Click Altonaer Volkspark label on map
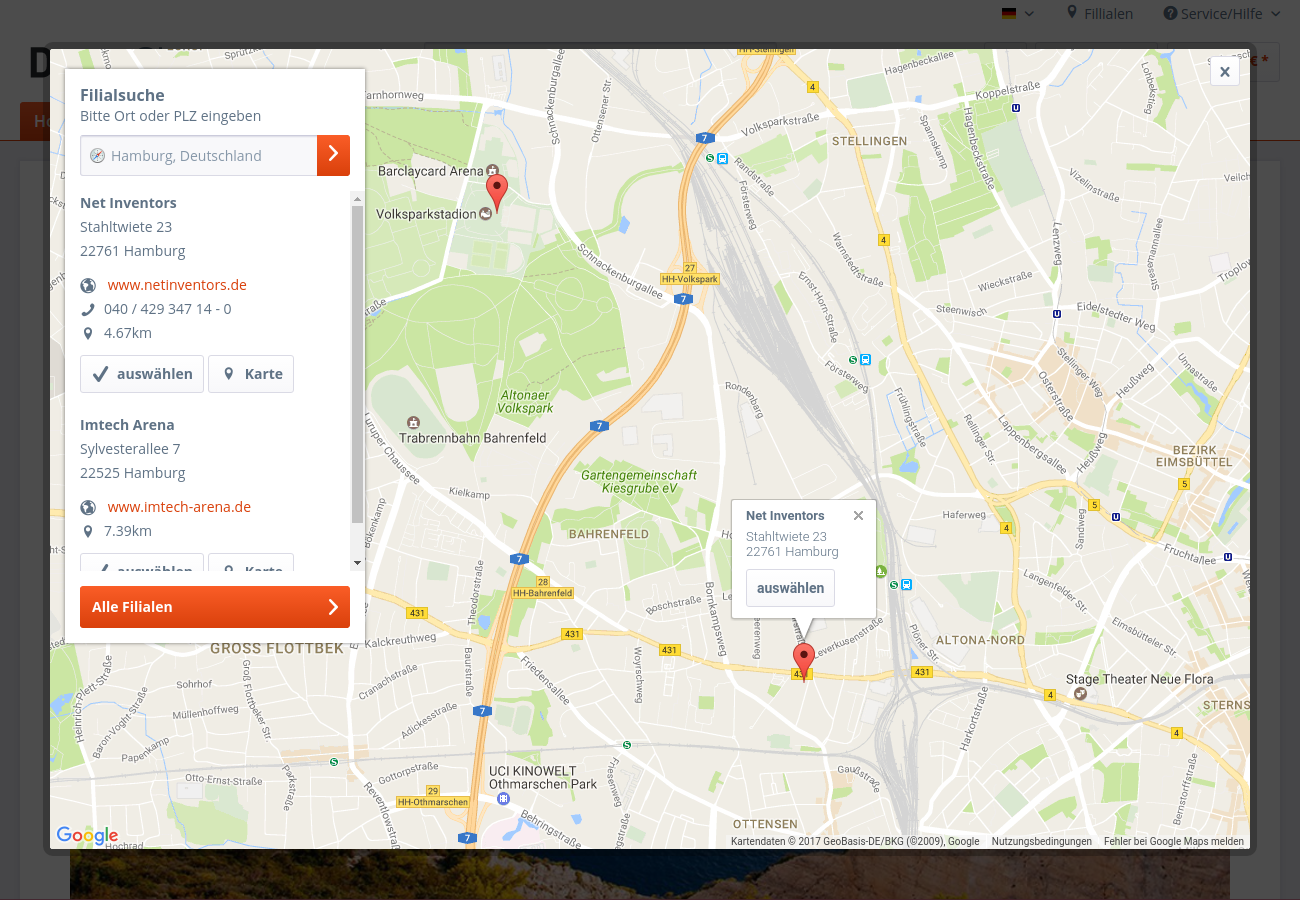Image resolution: width=1300 pixels, height=900 pixels. tap(525, 402)
